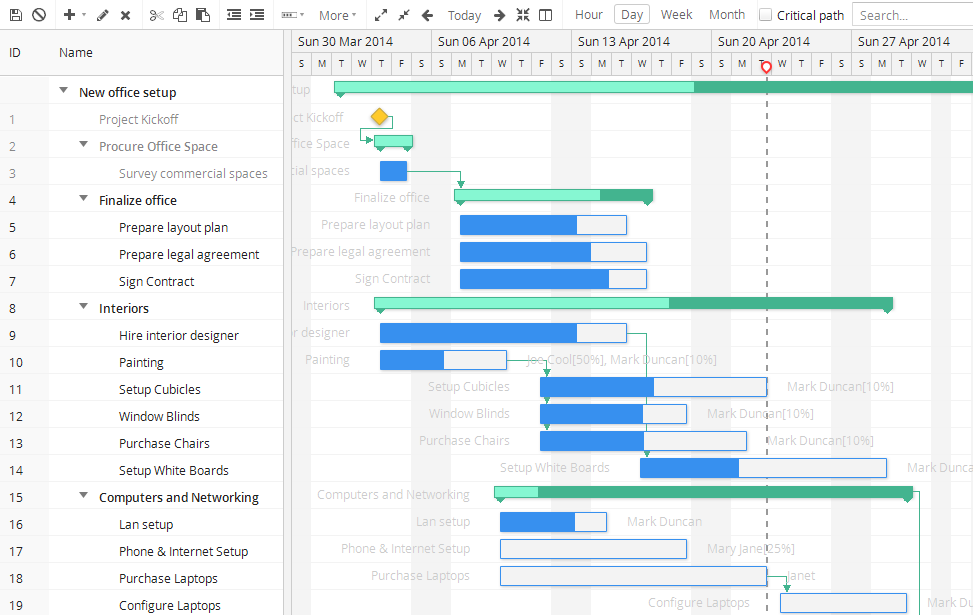973x615 pixels.
Task: Select the Window Blinds row
Action: pyautogui.click(x=141, y=416)
